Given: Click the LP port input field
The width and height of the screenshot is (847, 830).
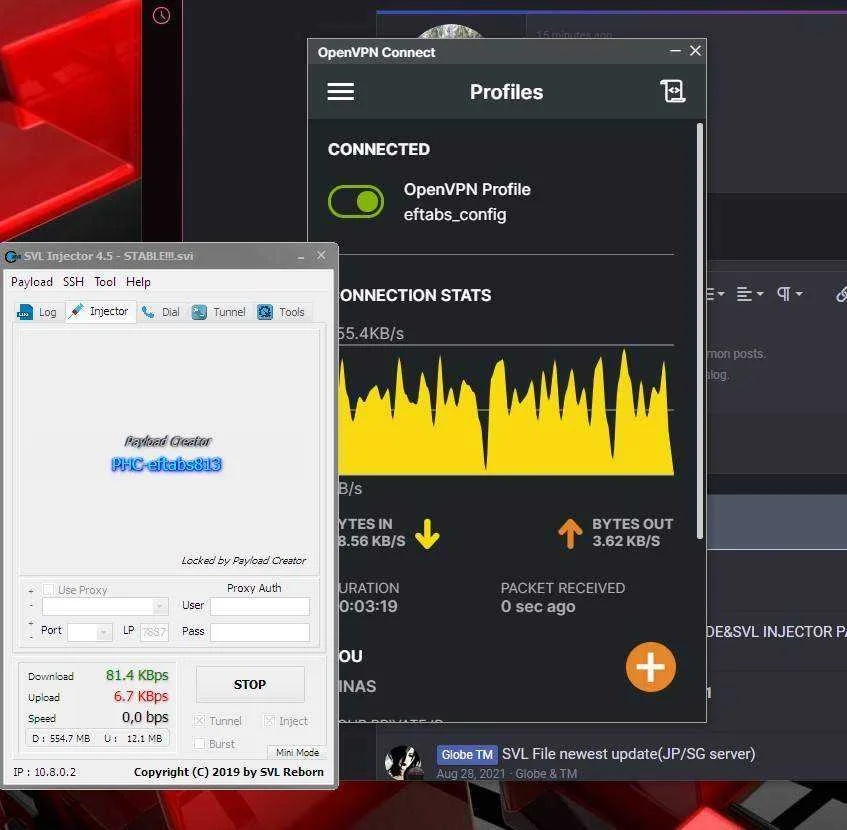Looking at the screenshot, I should [154, 631].
